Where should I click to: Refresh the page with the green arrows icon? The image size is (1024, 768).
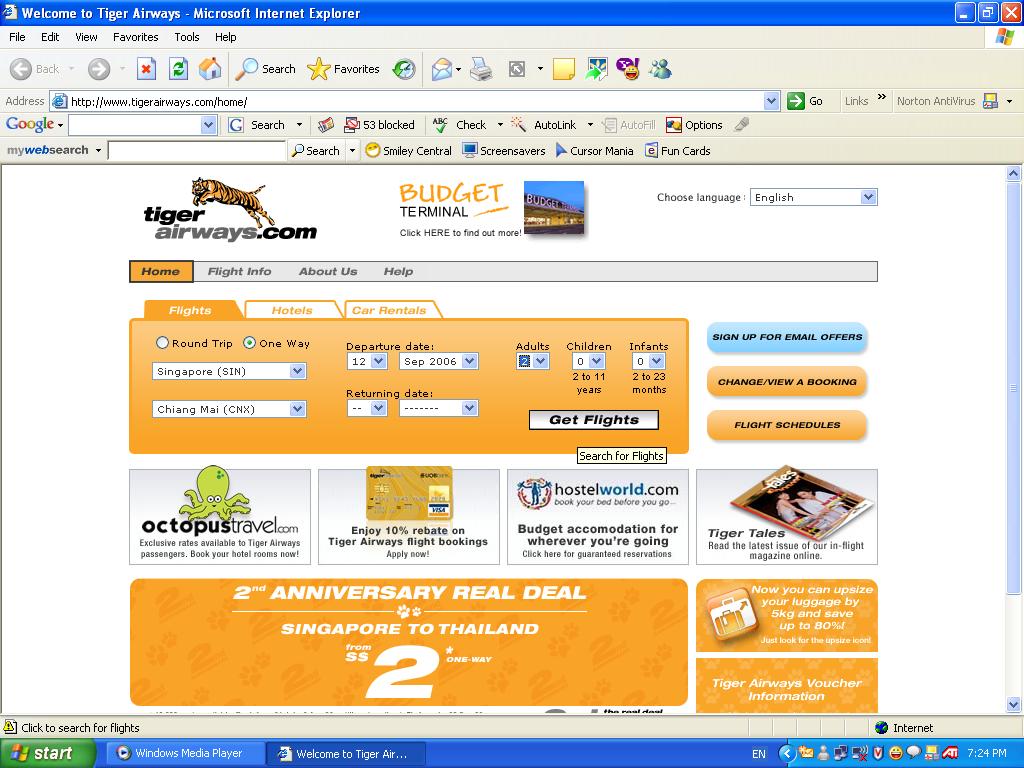(178, 69)
